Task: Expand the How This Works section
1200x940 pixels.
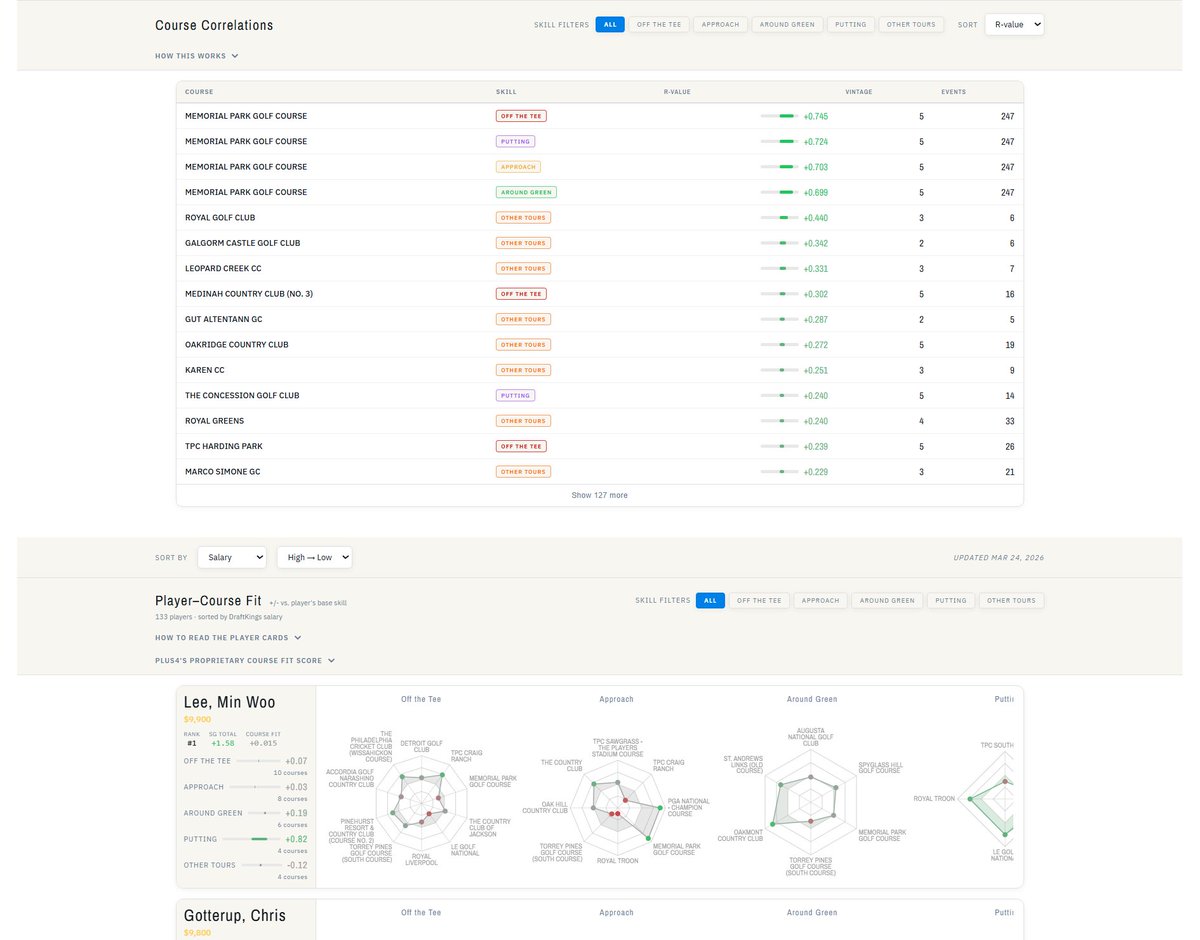Action: (x=197, y=56)
